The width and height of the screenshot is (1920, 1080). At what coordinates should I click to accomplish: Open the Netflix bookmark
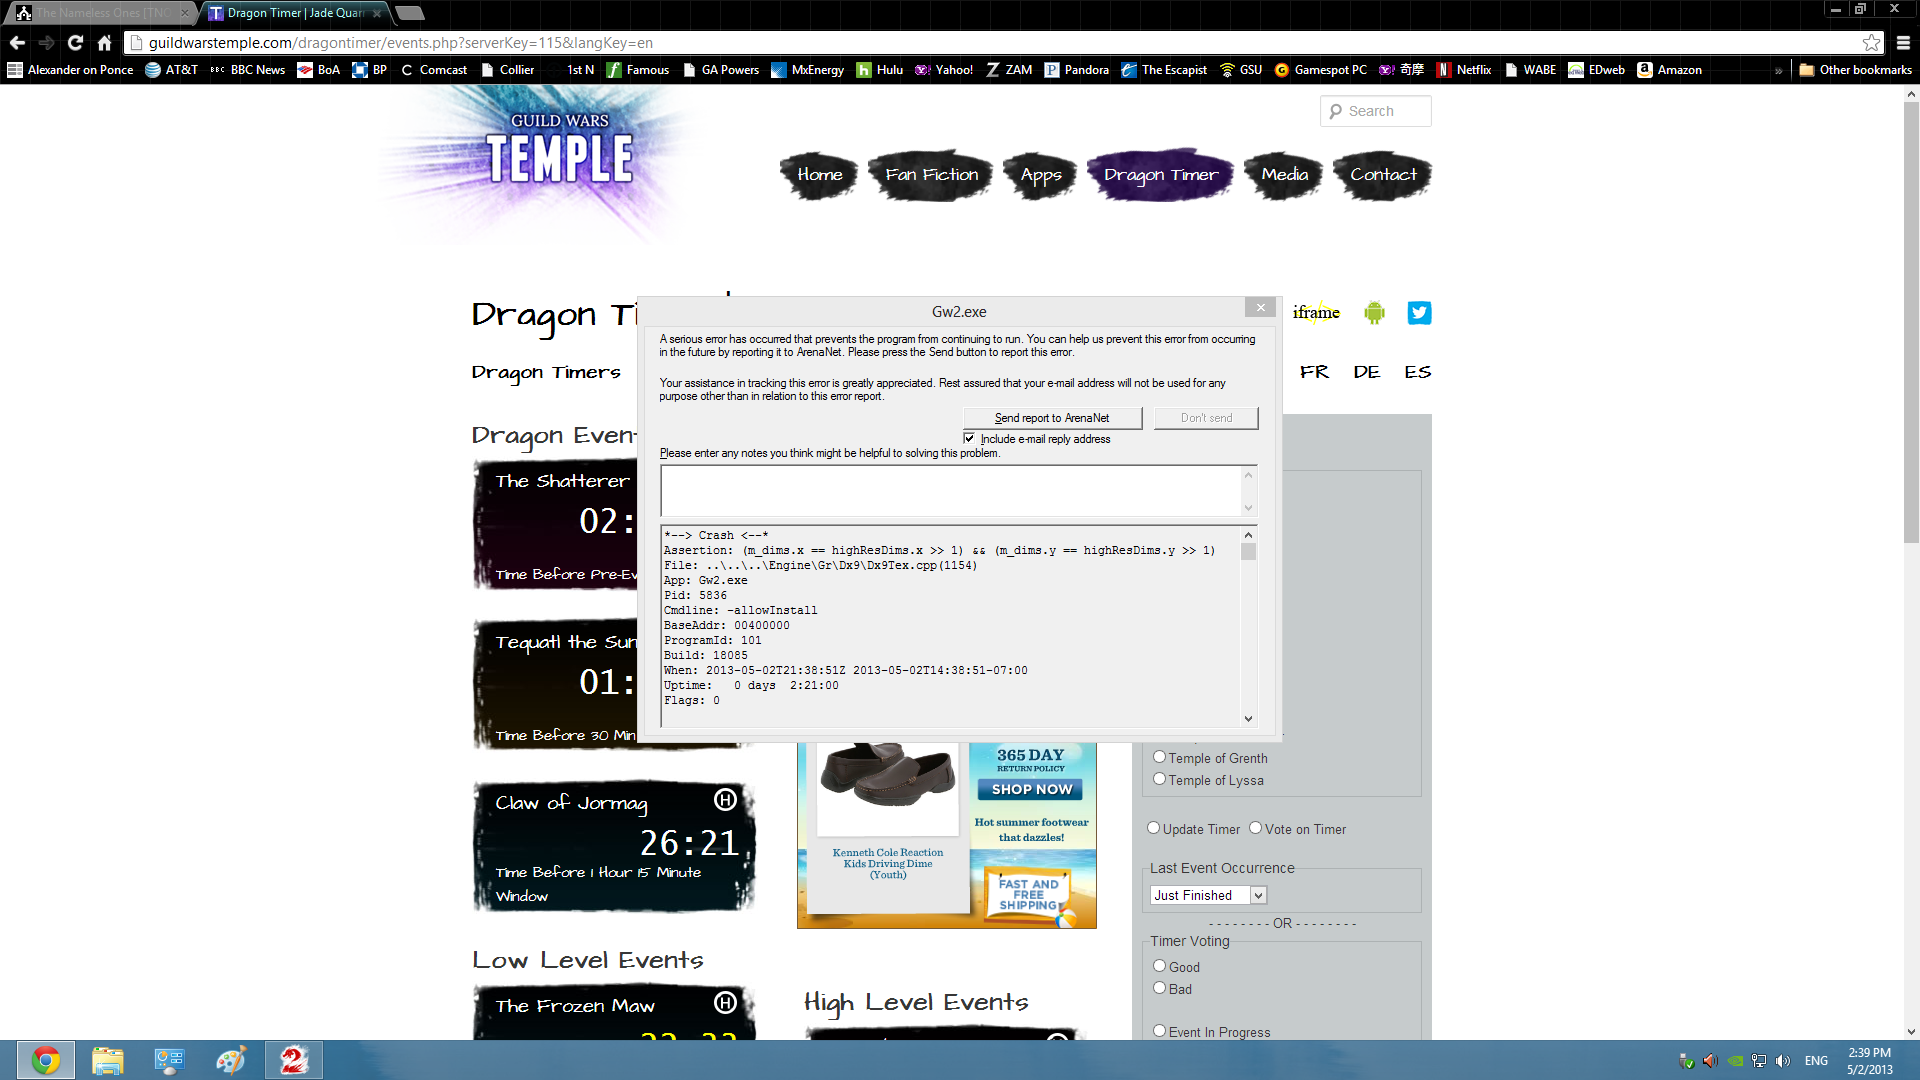[x=1464, y=70]
